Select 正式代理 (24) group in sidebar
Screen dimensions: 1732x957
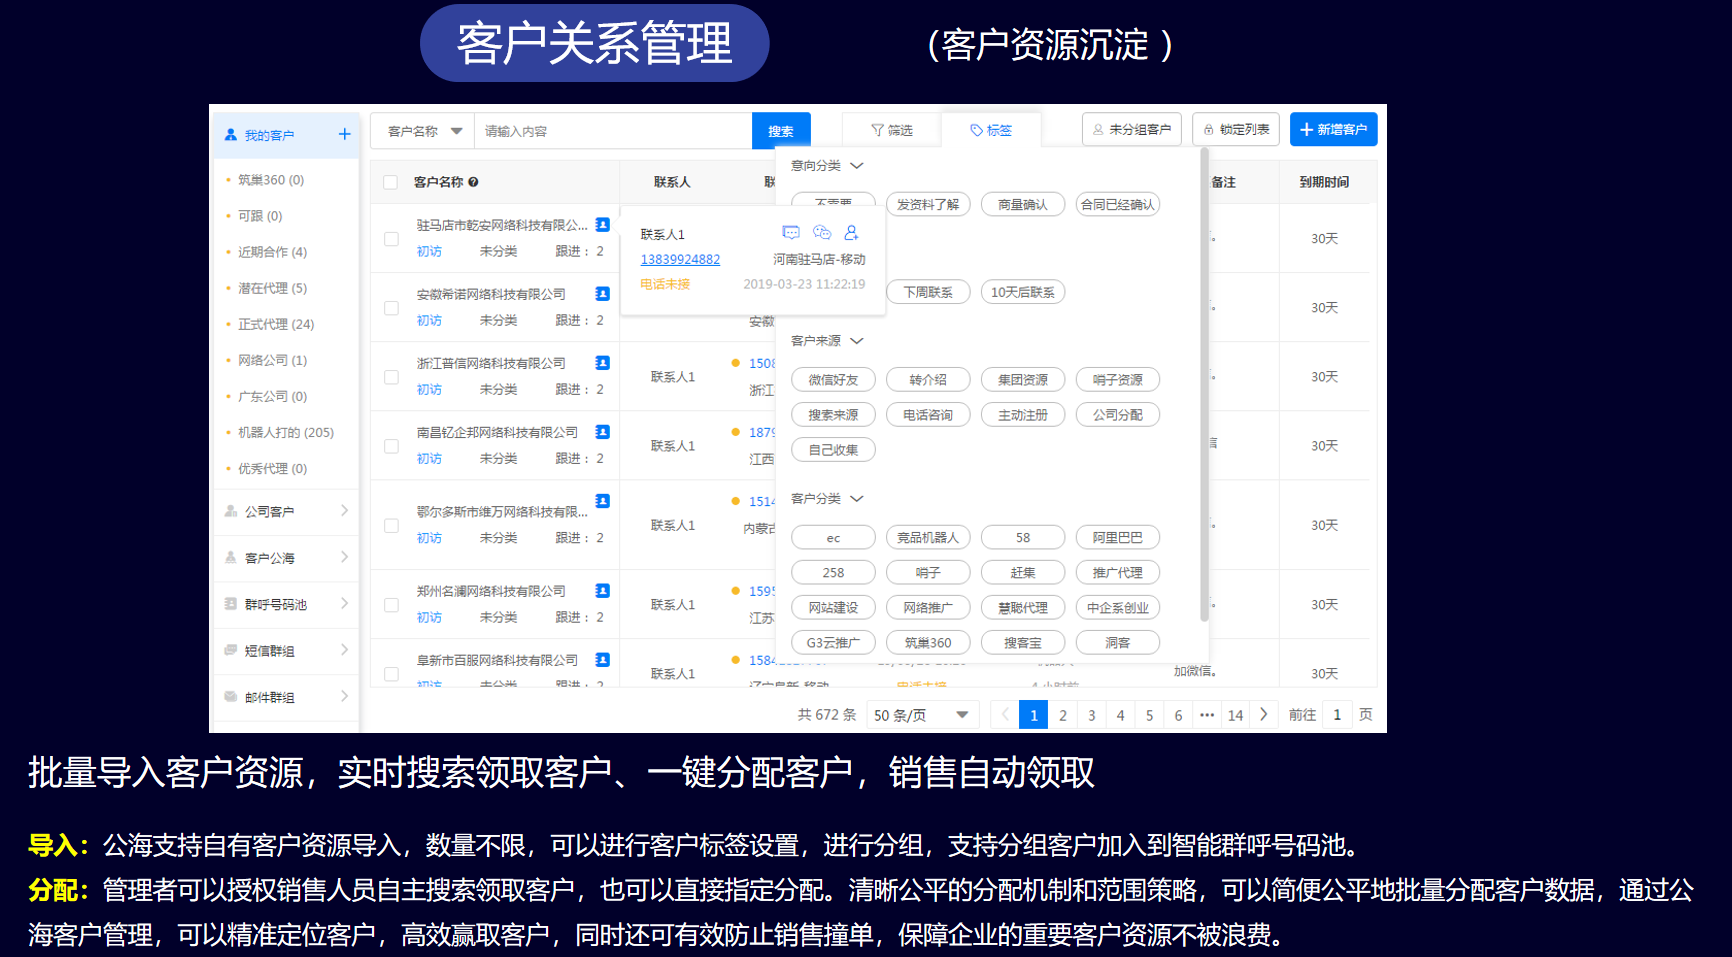276,324
